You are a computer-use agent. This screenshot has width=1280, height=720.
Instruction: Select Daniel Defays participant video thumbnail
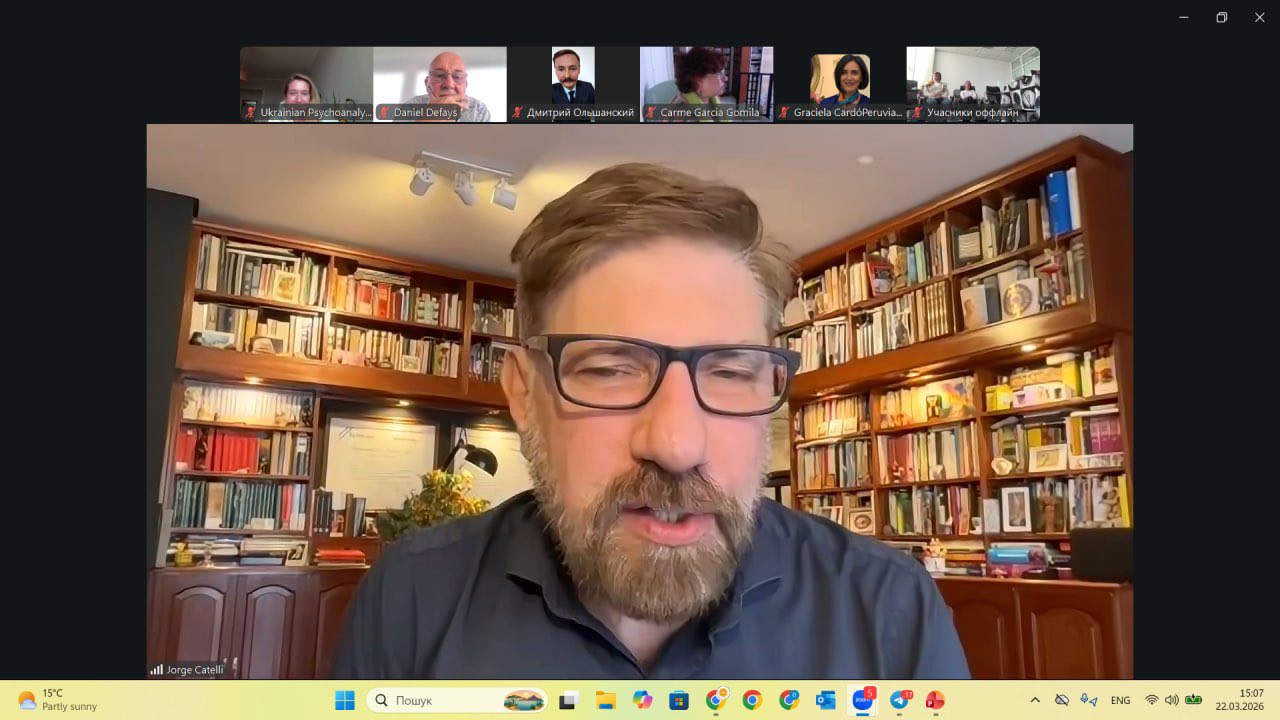440,83
